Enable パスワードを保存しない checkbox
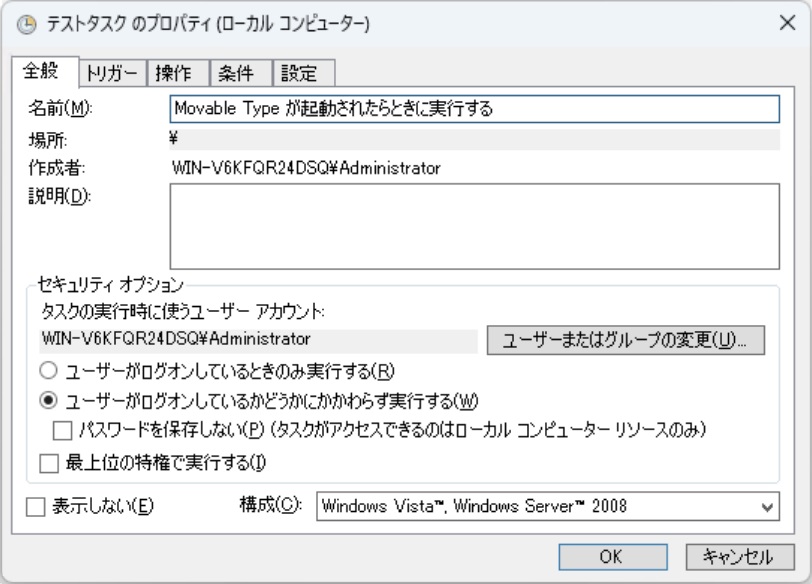Screen dimensions: 812x584 click(62, 430)
